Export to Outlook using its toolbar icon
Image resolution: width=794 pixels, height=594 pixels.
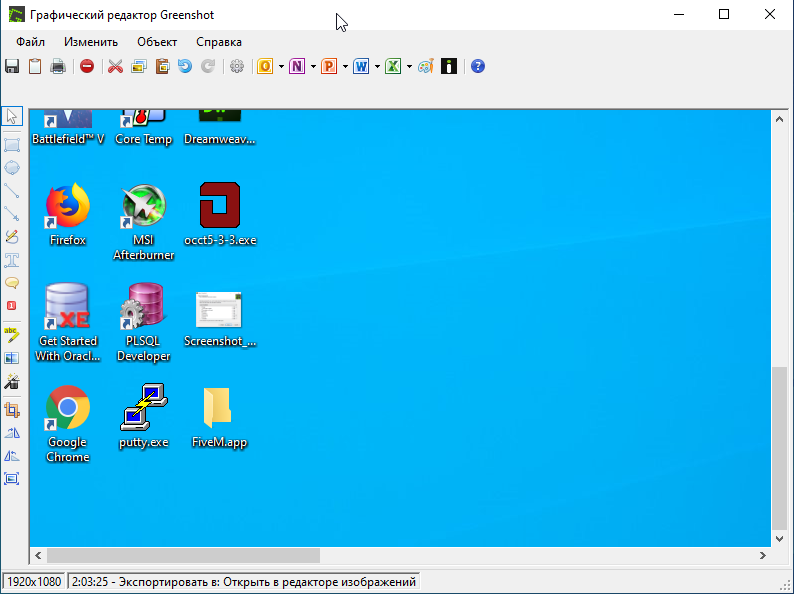265,66
